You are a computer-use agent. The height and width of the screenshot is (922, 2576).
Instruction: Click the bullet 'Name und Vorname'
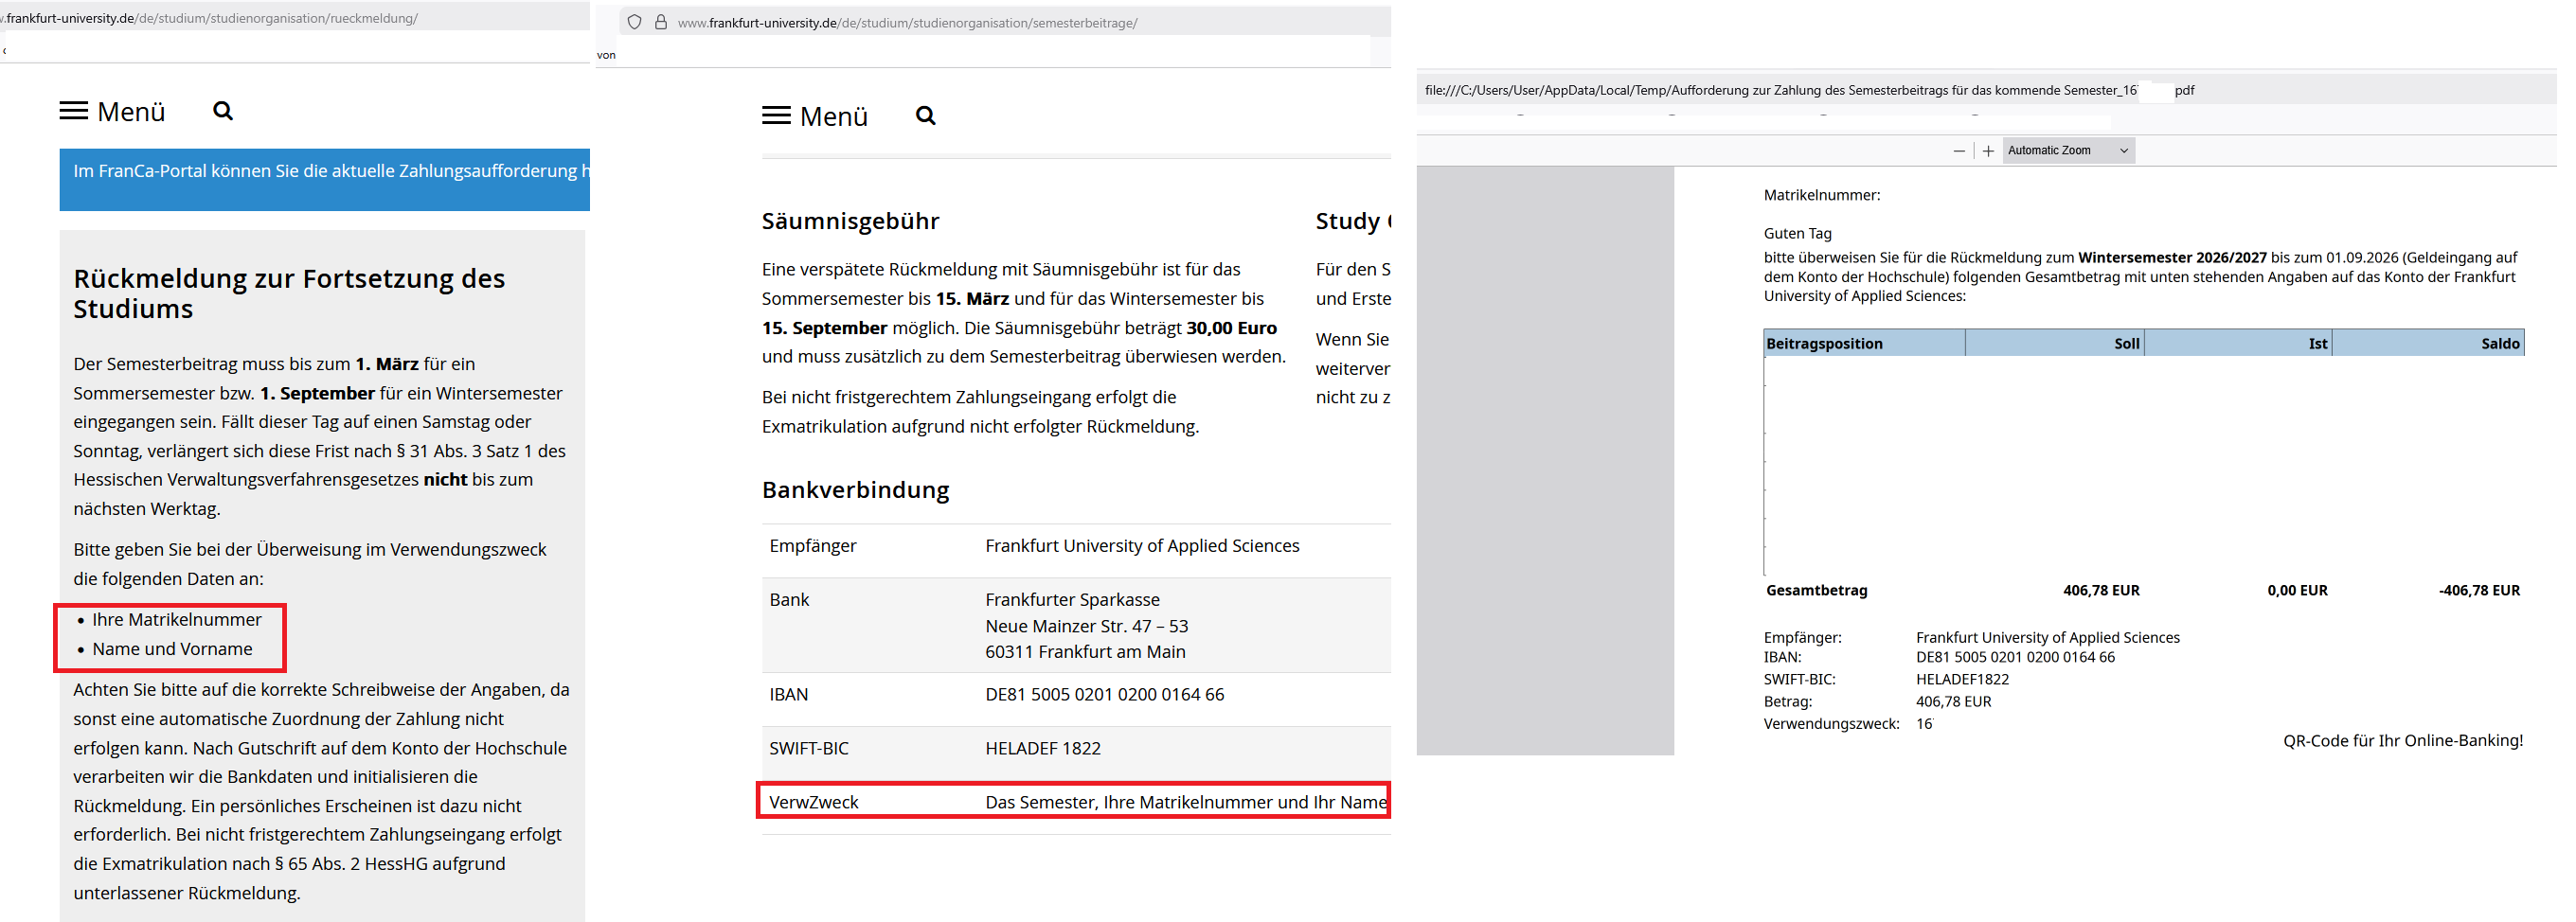[172, 649]
